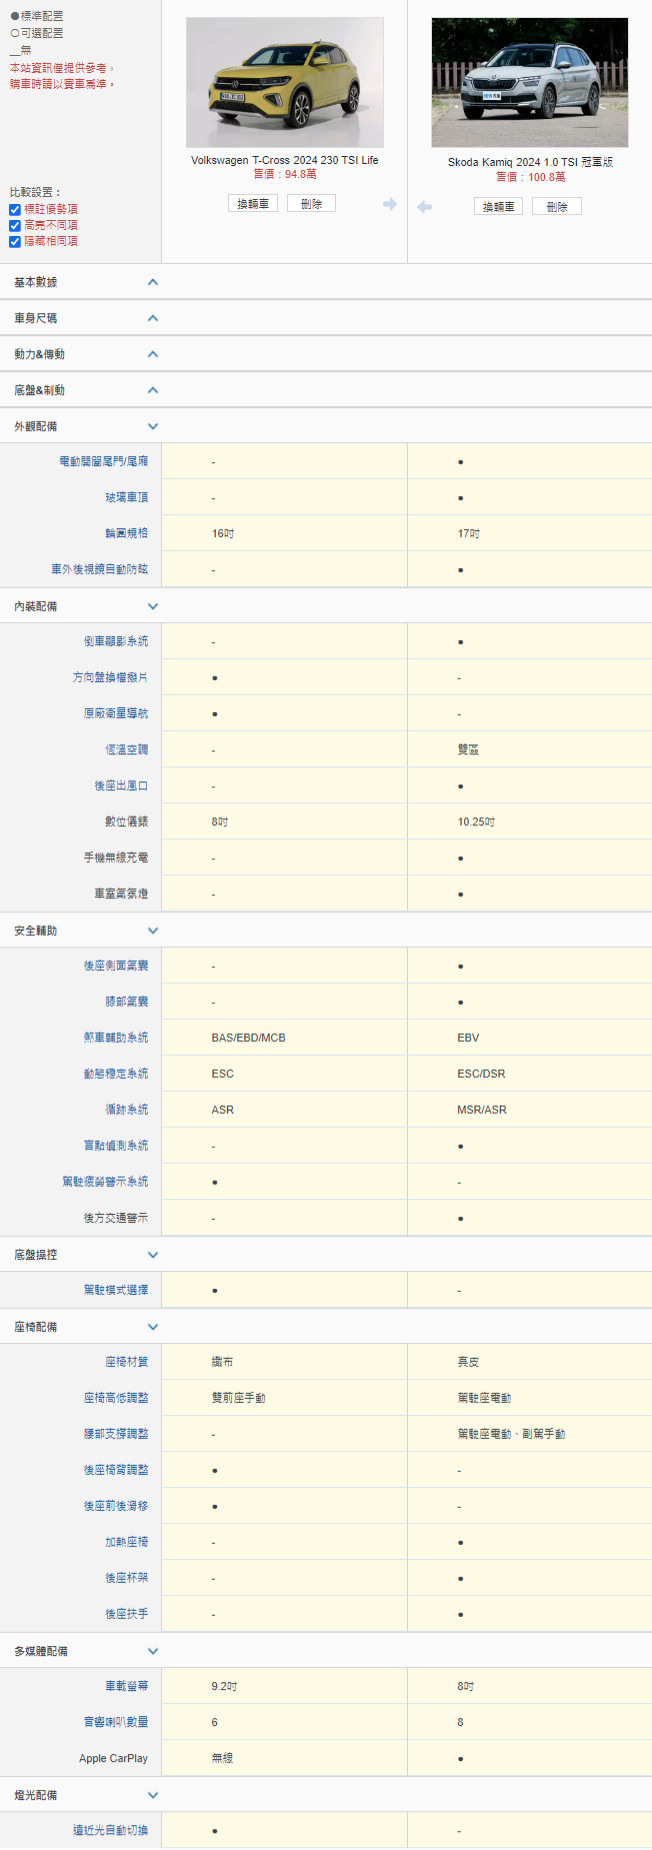Open the Skoda Kamiq car photo

pos(530,82)
